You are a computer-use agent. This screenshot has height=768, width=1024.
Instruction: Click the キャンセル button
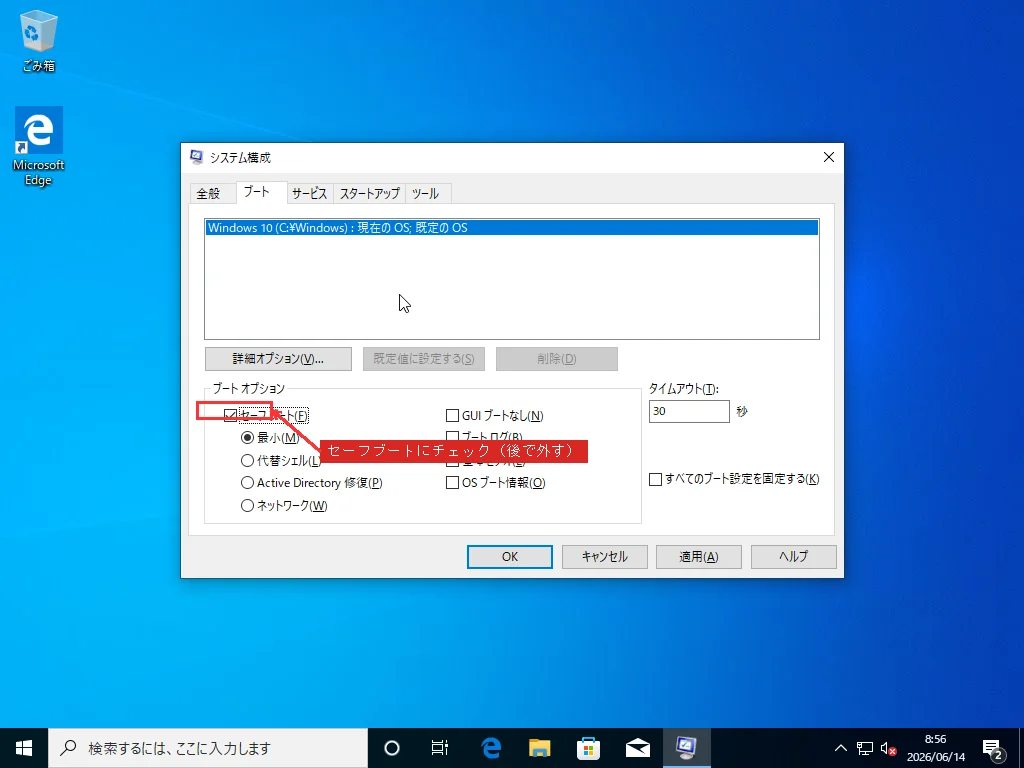coord(605,556)
